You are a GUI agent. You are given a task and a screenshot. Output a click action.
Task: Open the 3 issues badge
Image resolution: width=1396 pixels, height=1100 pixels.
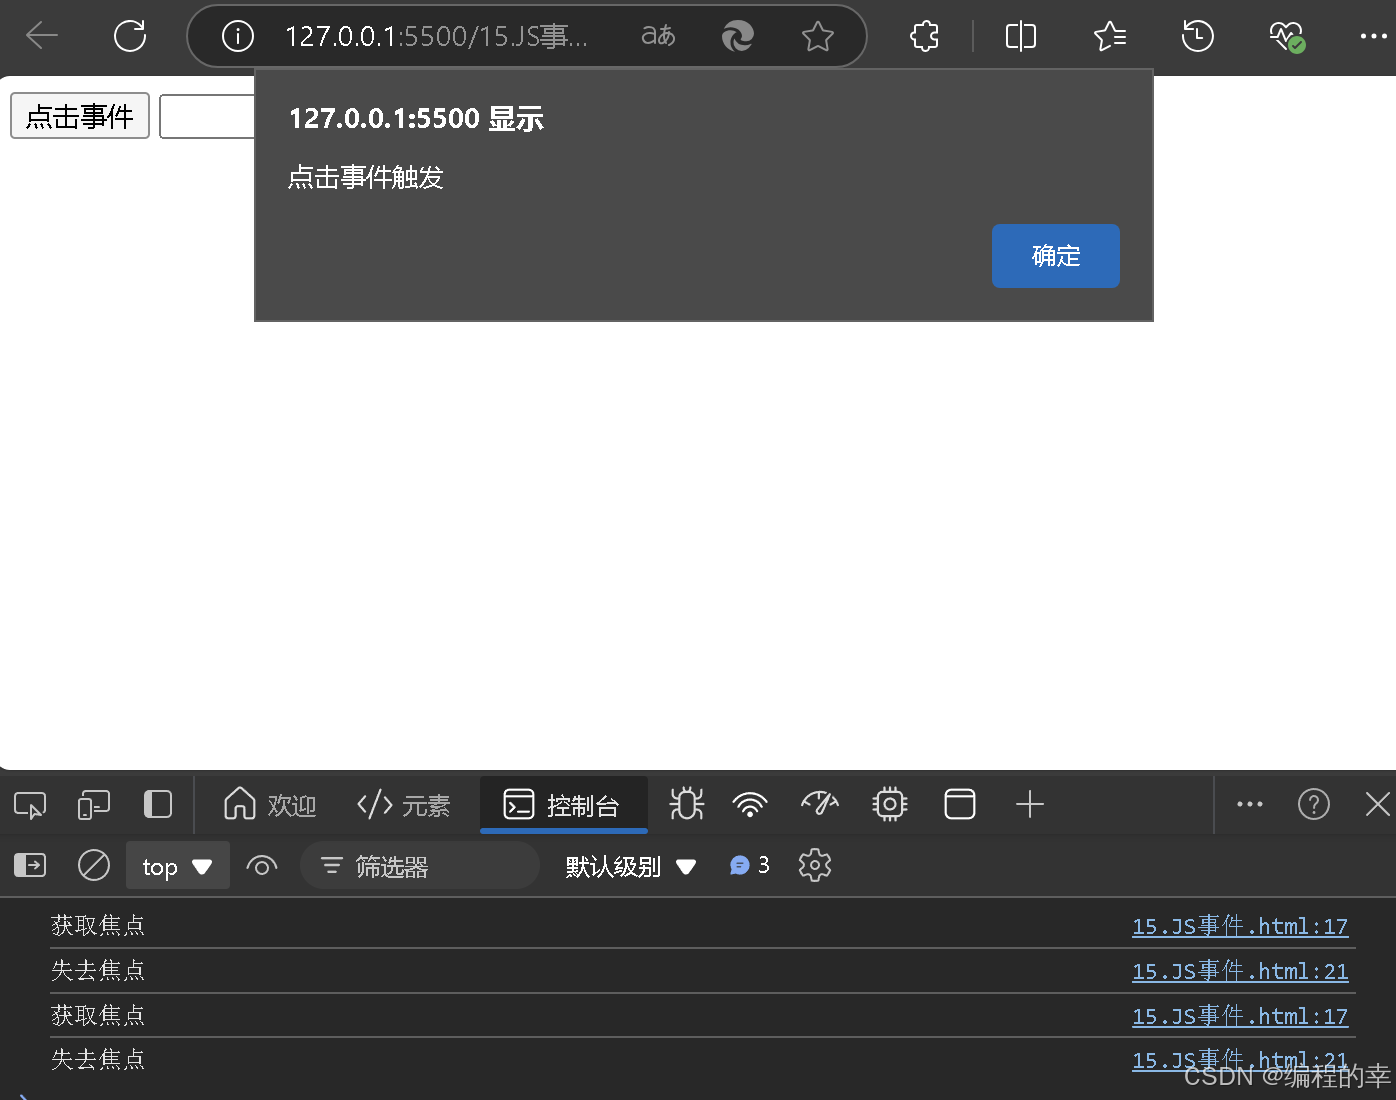tap(750, 865)
